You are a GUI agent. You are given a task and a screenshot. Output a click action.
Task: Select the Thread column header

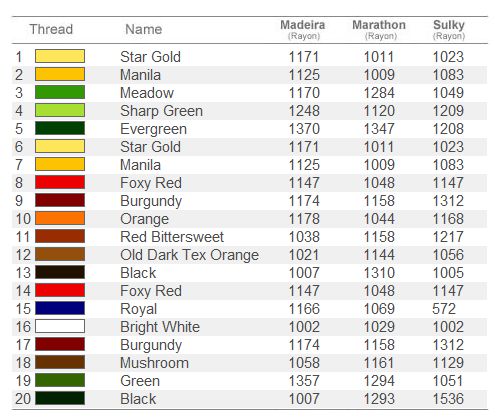click(x=51, y=29)
